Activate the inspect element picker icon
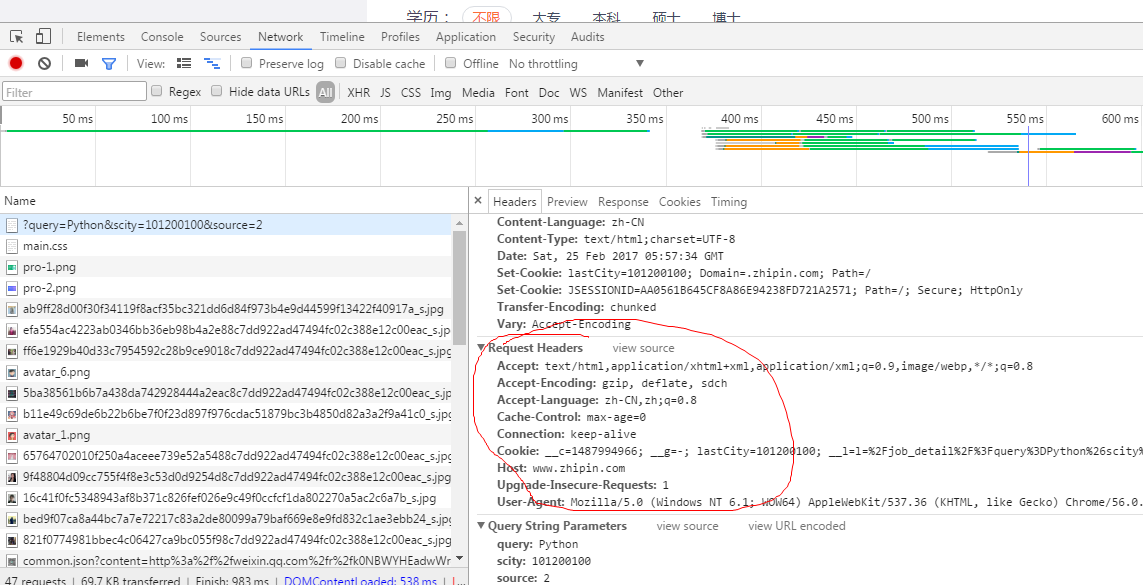 pos(17,36)
